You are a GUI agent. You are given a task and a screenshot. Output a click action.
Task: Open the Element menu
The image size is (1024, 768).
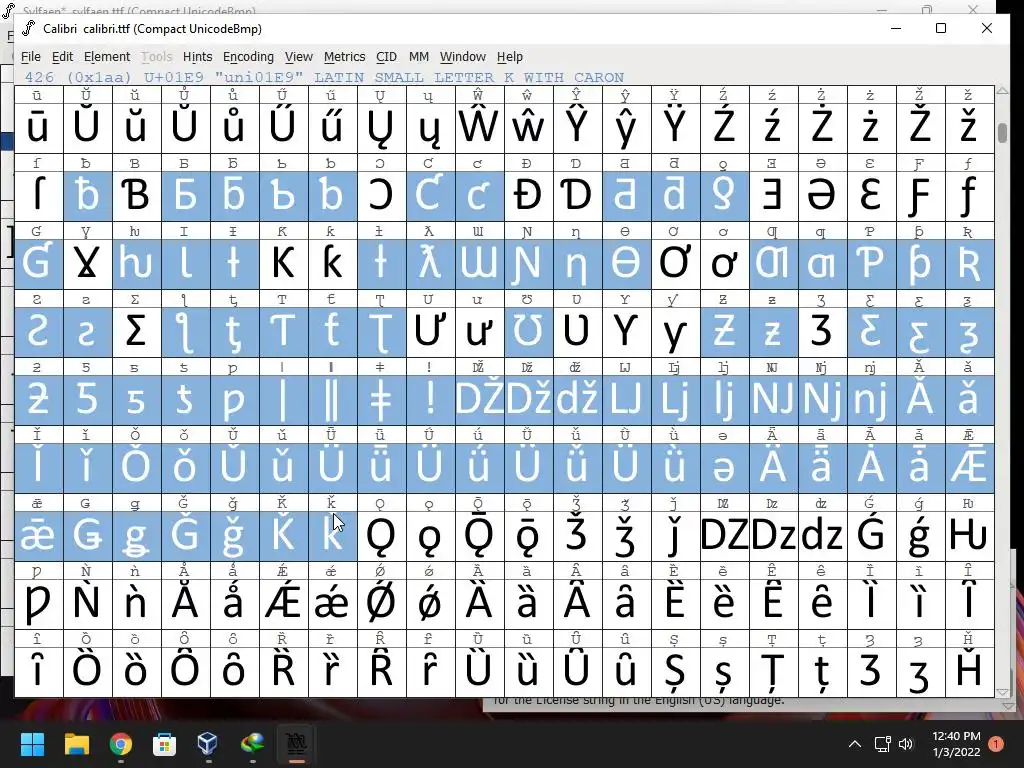click(x=106, y=57)
